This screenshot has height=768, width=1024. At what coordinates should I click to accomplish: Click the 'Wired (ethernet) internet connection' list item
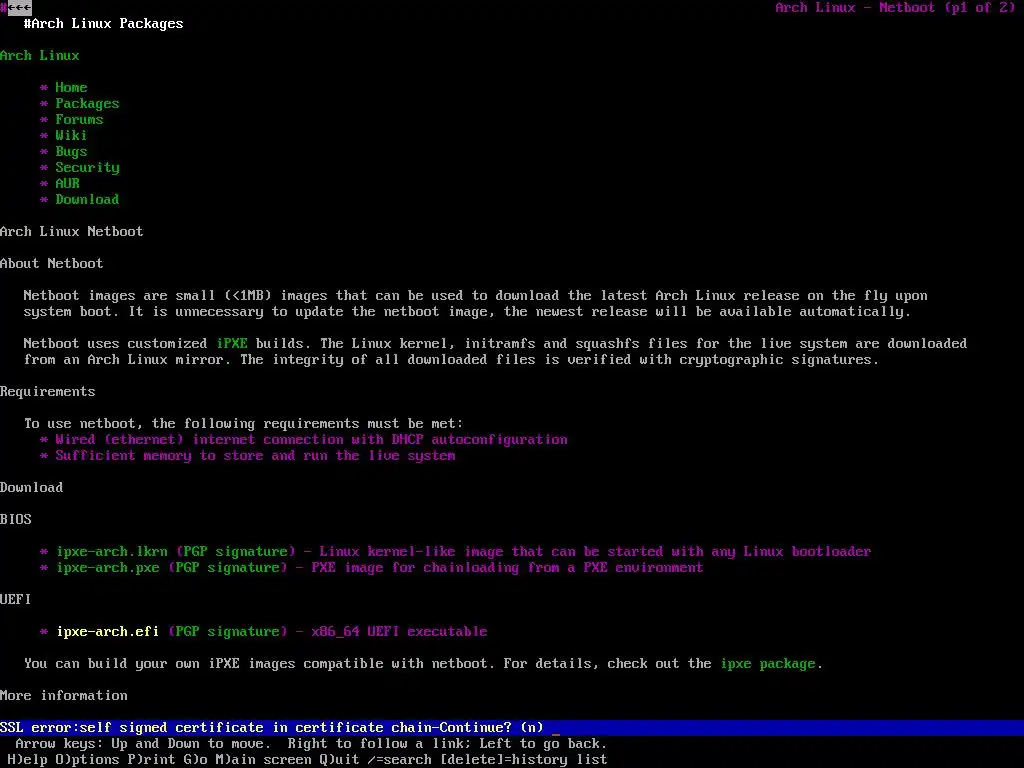(x=312, y=440)
